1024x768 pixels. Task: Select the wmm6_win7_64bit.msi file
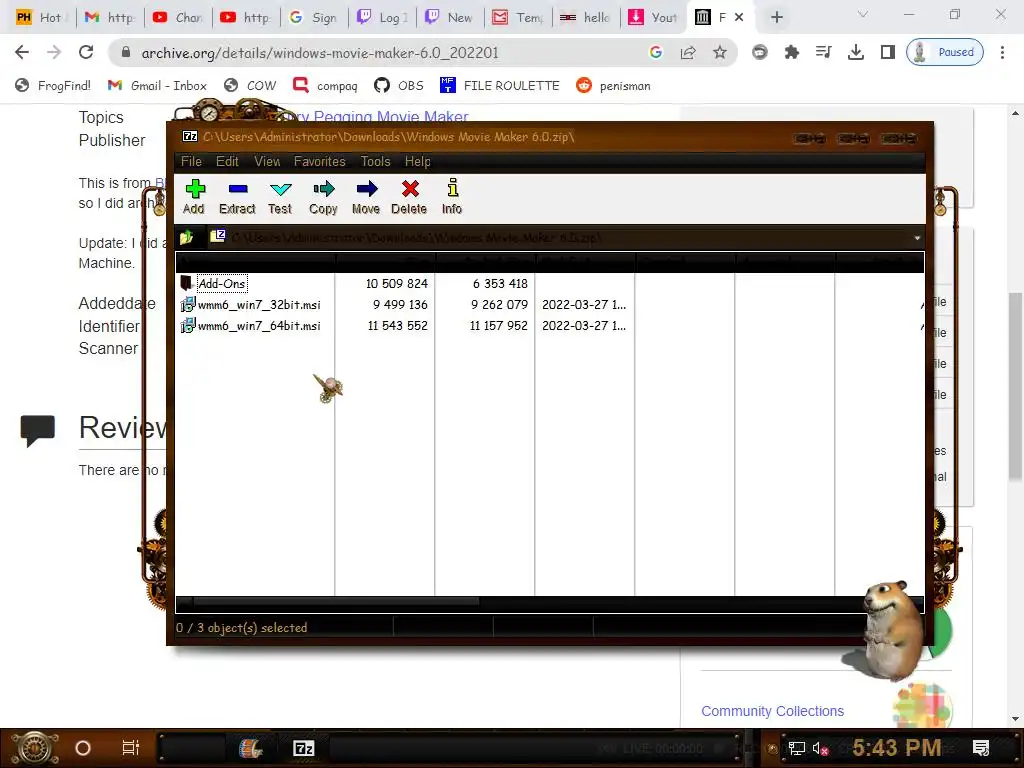point(259,326)
